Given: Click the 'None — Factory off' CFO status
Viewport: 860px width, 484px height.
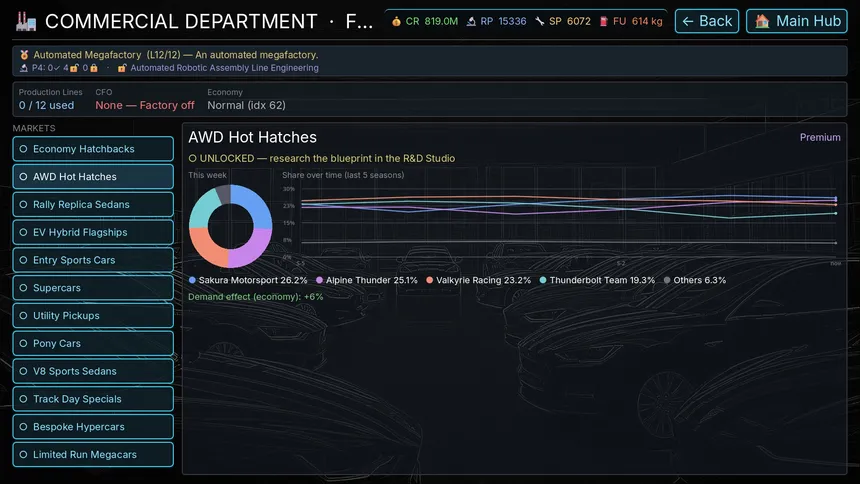Looking at the screenshot, I should click(x=145, y=105).
